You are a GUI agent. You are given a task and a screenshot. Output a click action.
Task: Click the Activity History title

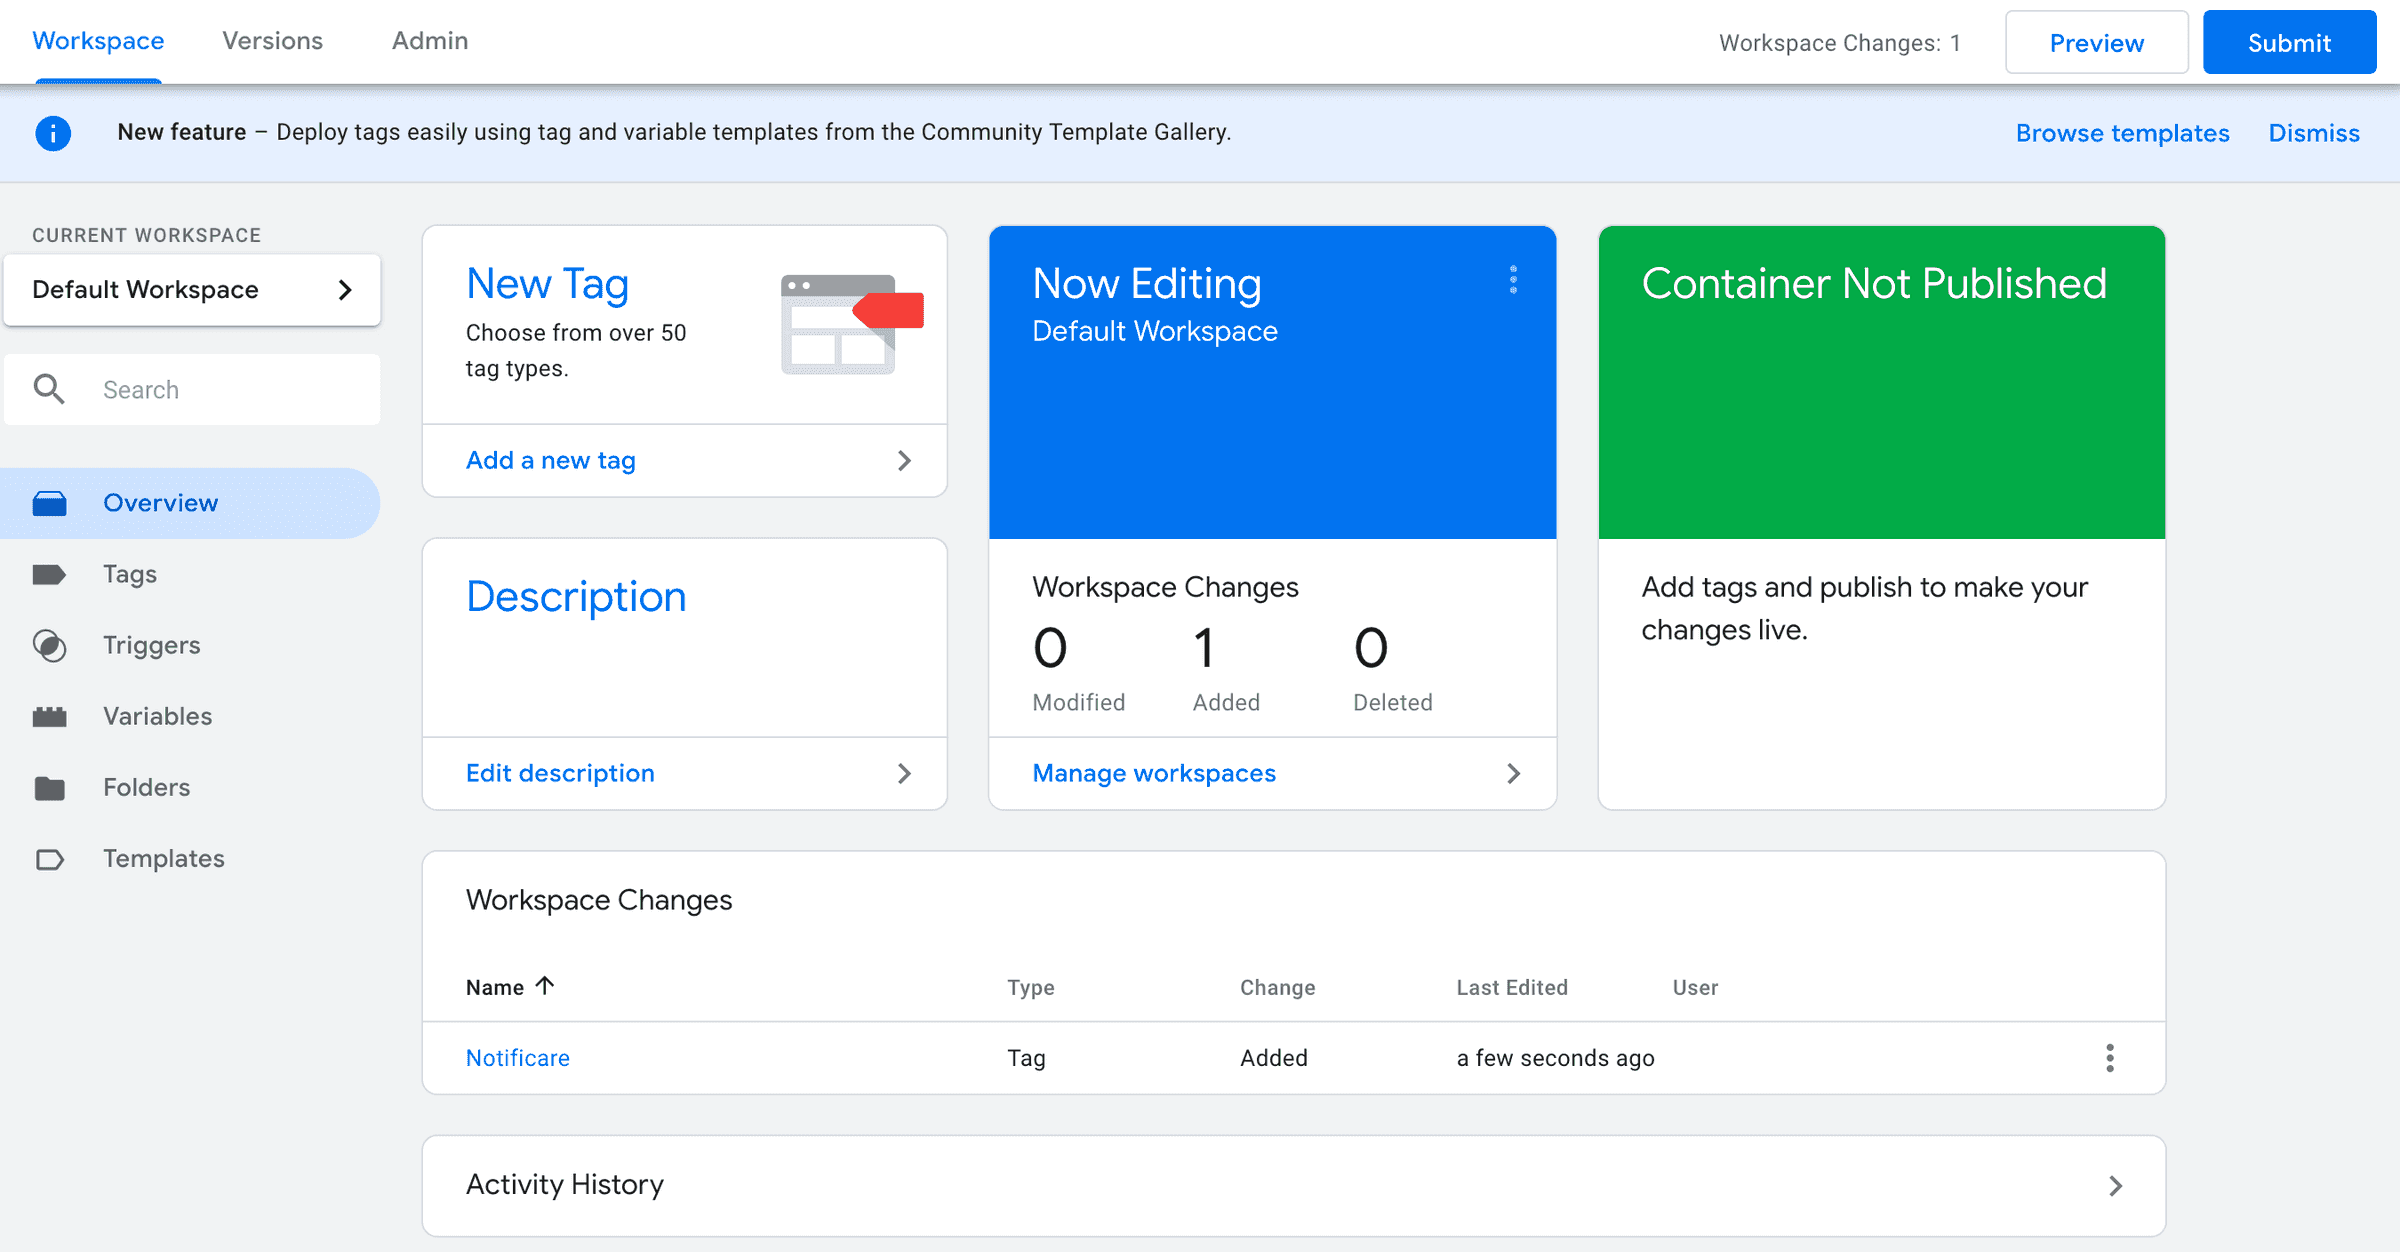pyautogui.click(x=565, y=1185)
